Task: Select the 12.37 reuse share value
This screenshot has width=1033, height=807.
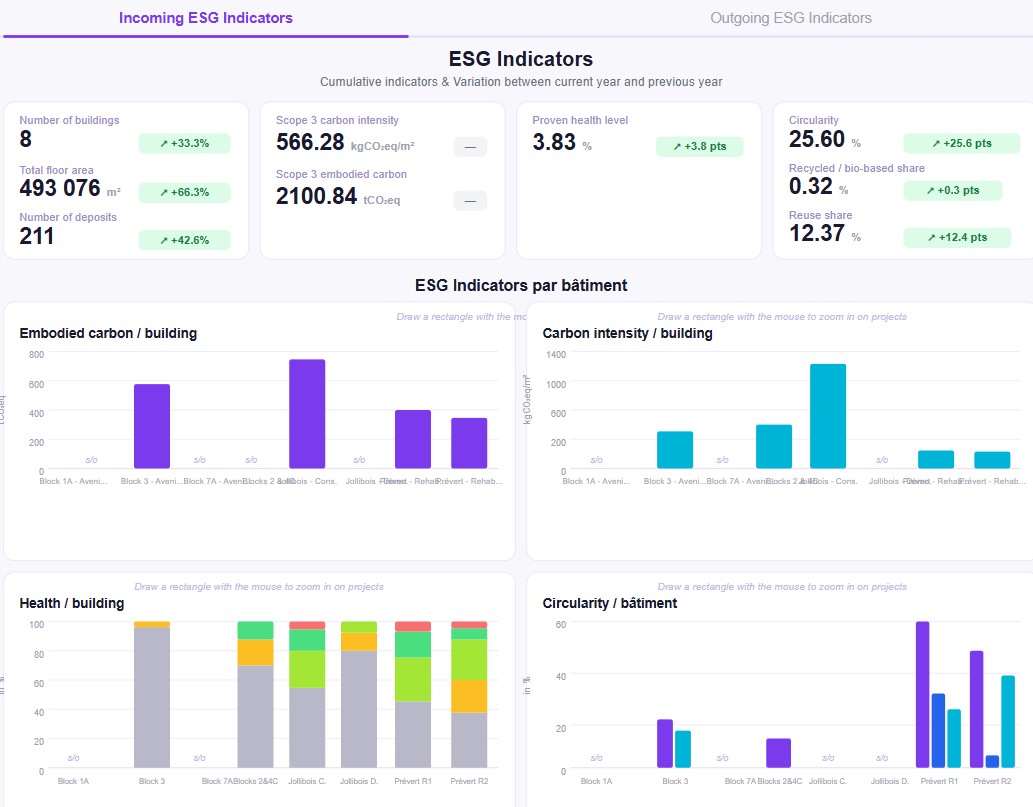Action: tap(817, 233)
